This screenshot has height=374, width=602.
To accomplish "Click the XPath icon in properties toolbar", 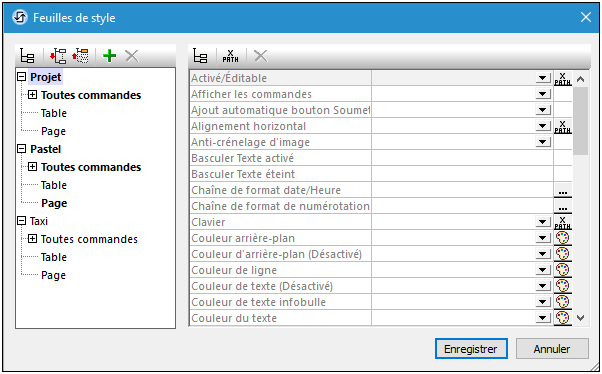I will pos(230,56).
